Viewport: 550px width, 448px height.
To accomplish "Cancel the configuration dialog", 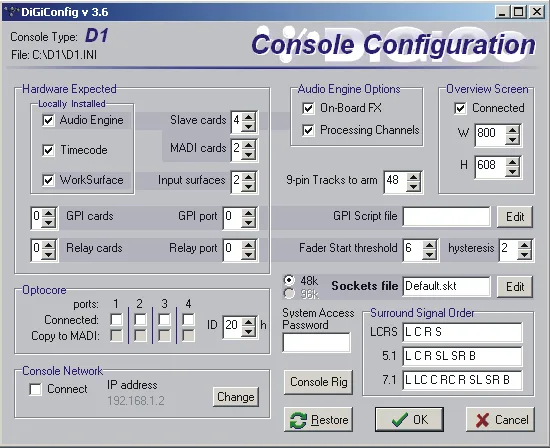I will [x=500, y=420].
